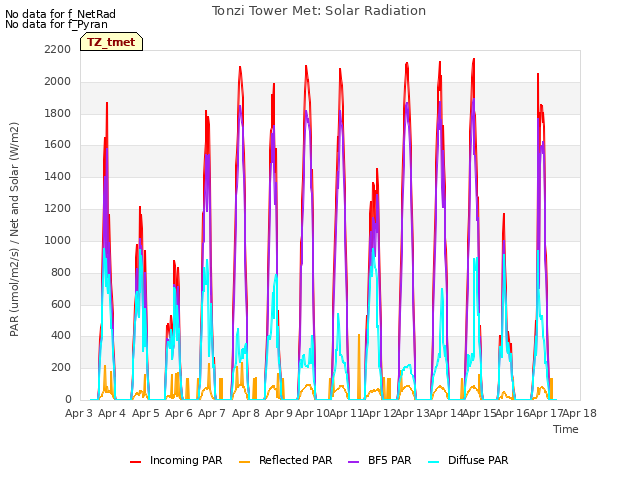Click the Apr 4 x-axis tick label

click(x=112, y=413)
